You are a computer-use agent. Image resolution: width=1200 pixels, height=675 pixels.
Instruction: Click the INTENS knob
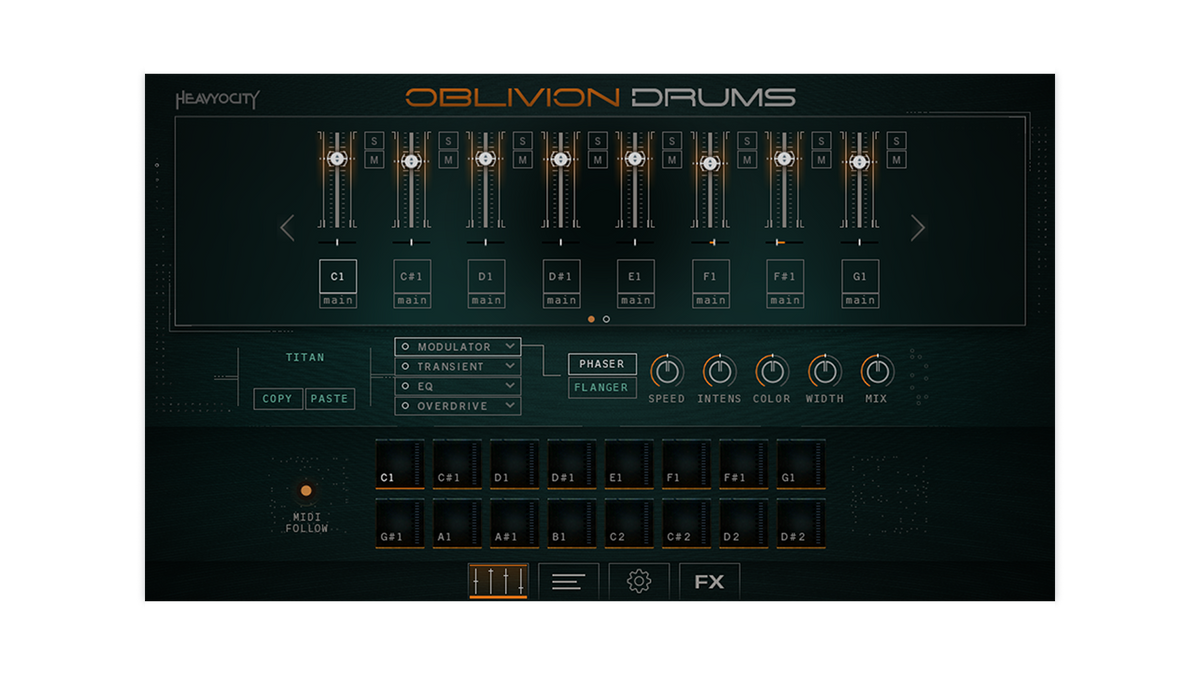click(x=719, y=372)
